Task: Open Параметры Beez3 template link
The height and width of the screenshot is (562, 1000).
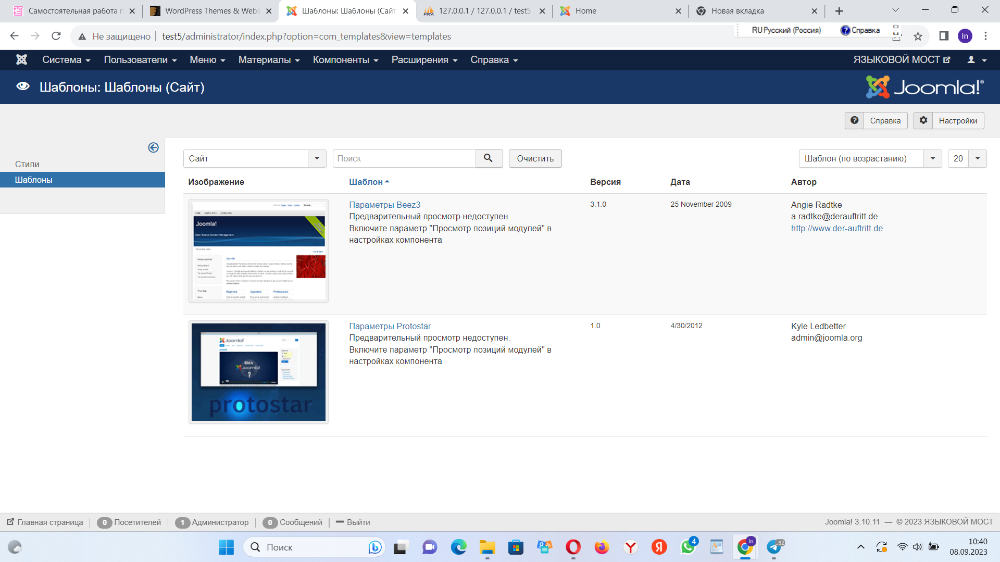Action: 385,205
